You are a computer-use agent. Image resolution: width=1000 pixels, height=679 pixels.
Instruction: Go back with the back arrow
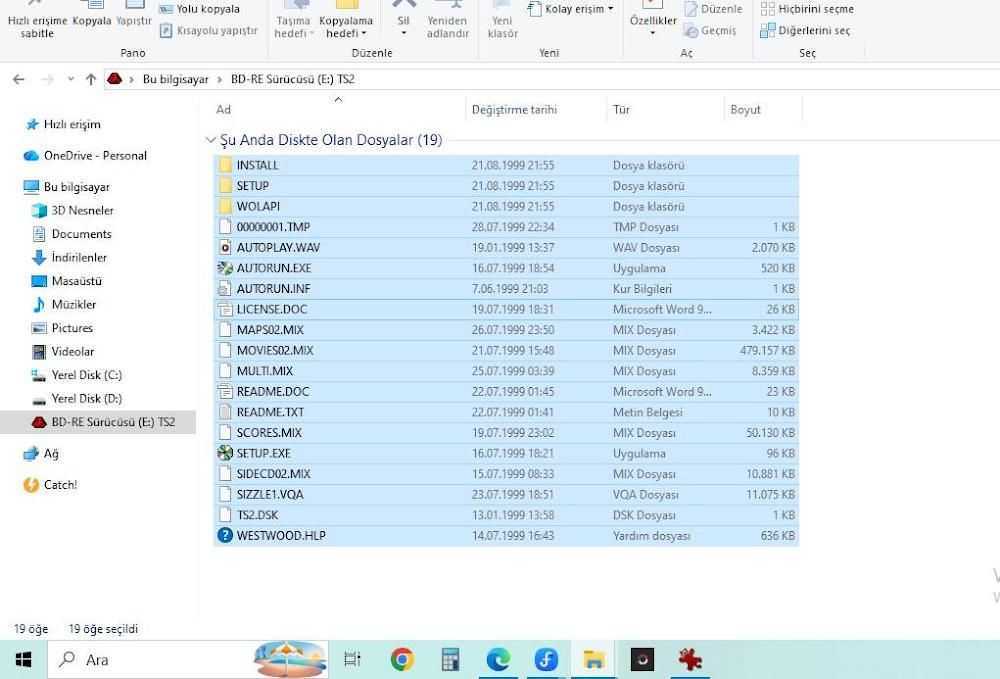pyautogui.click(x=18, y=79)
